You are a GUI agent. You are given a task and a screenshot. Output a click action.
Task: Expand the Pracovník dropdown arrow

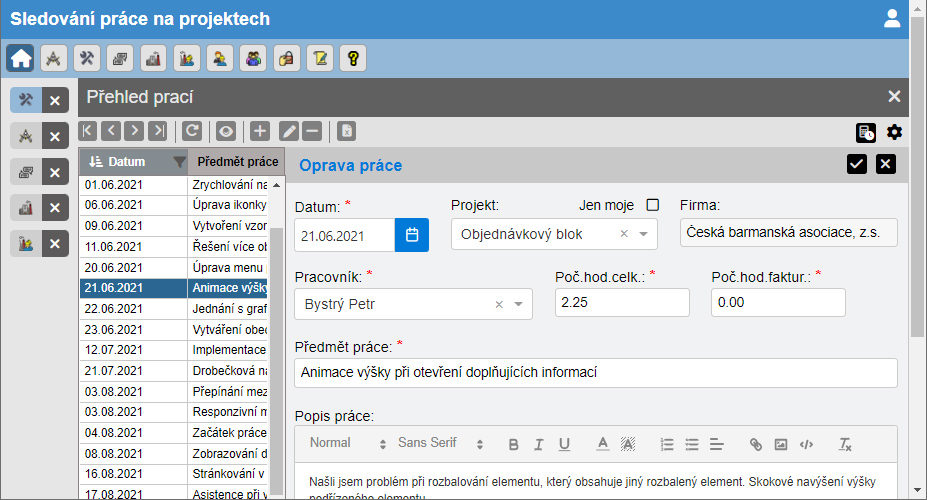pyautogui.click(x=518, y=304)
